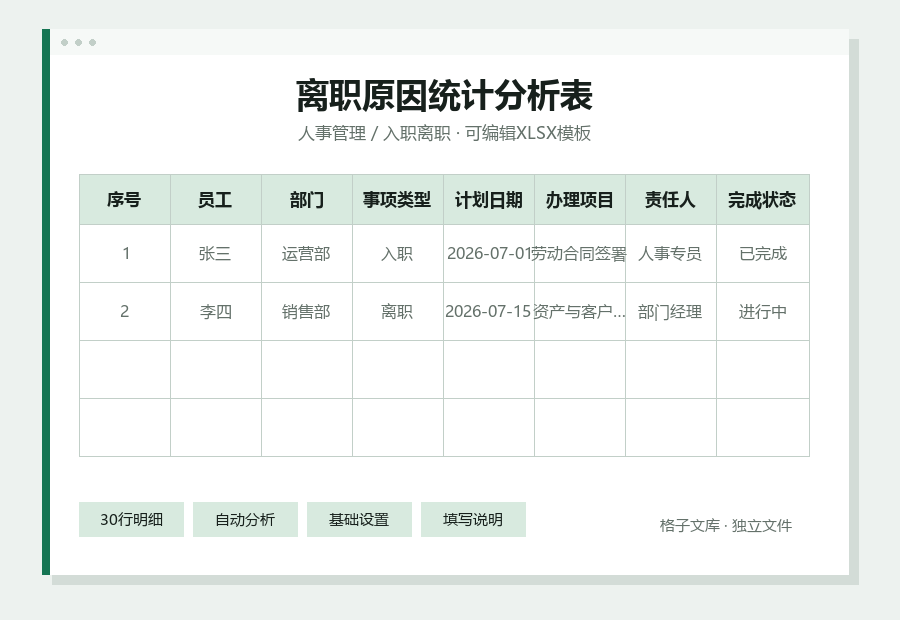Image resolution: width=900 pixels, height=620 pixels.
Task: Select the 入职 cell in row 1
Action: (x=398, y=254)
